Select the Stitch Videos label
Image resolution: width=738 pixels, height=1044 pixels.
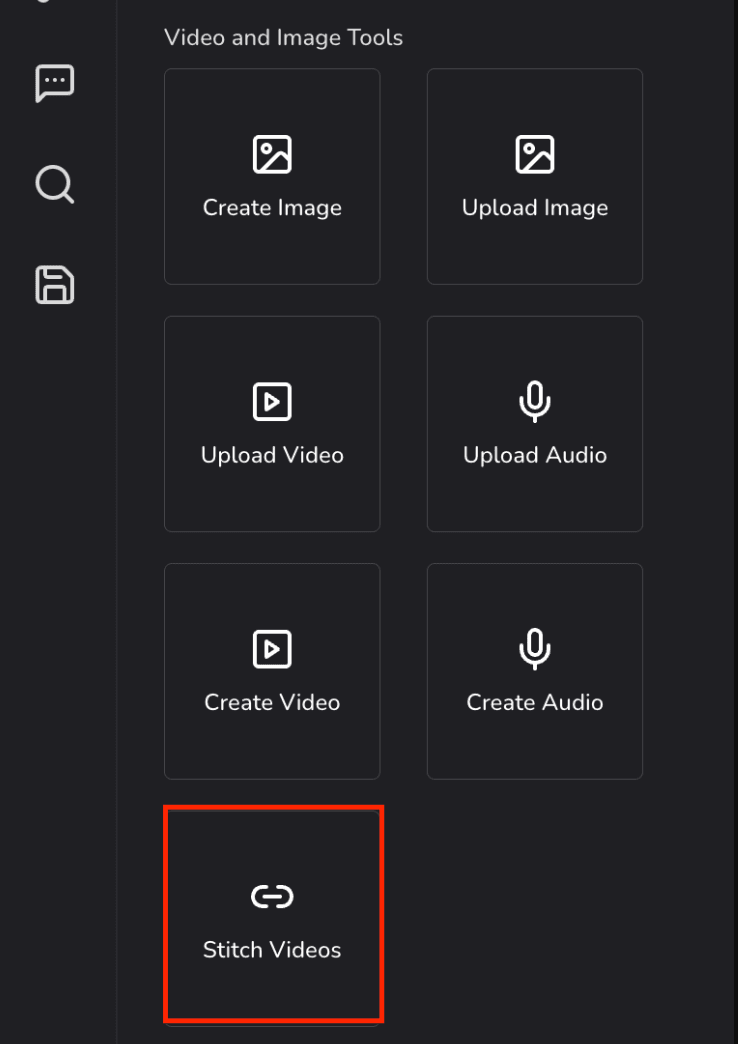pos(272,950)
